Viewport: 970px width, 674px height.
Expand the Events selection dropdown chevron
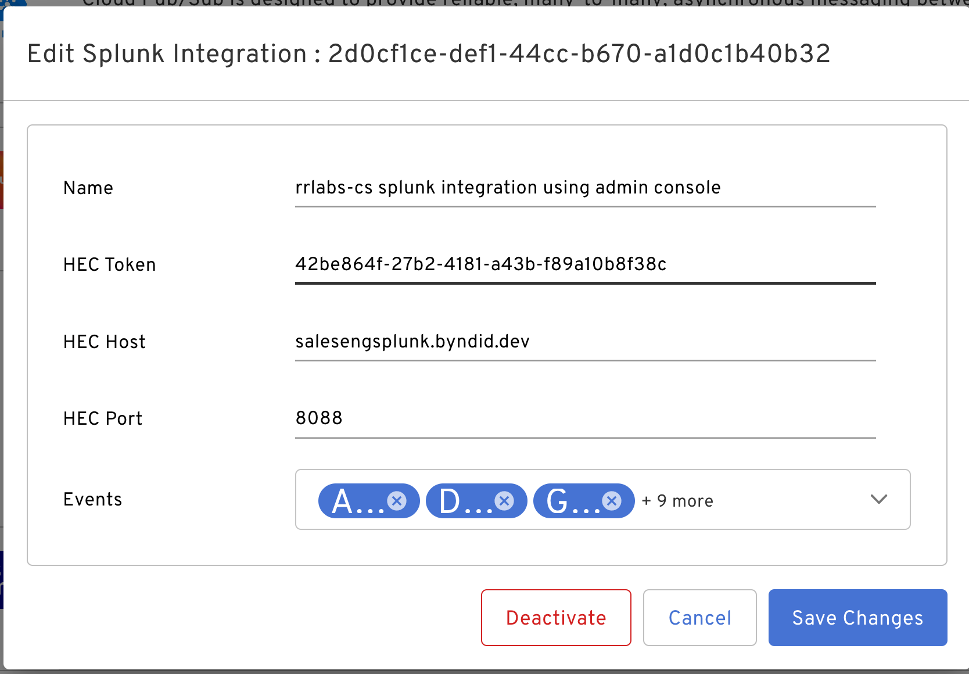click(878, 499)
